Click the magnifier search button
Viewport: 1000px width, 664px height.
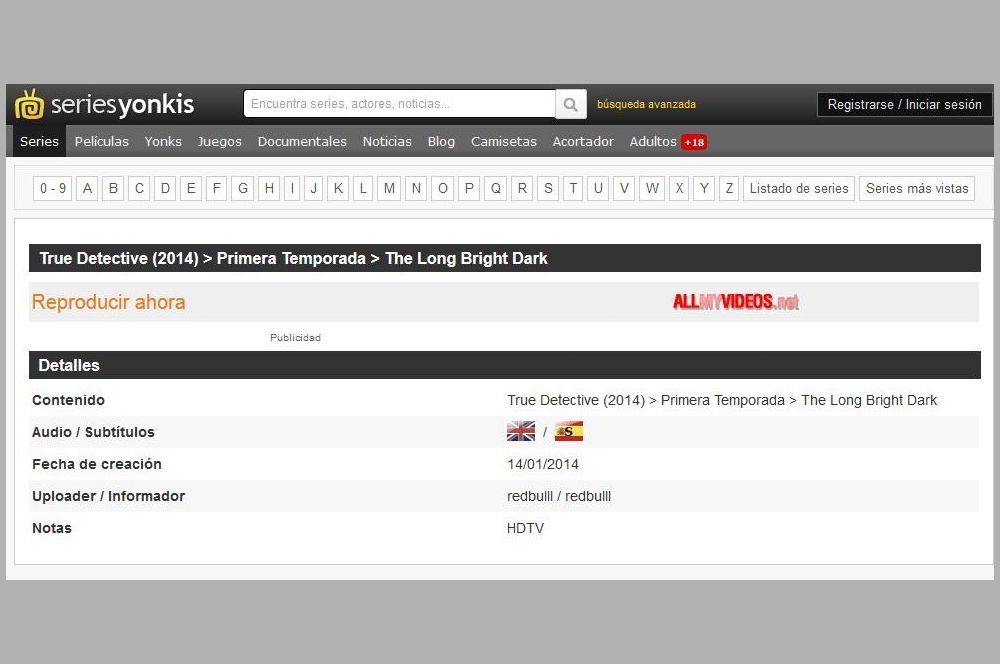pos(571,104)
